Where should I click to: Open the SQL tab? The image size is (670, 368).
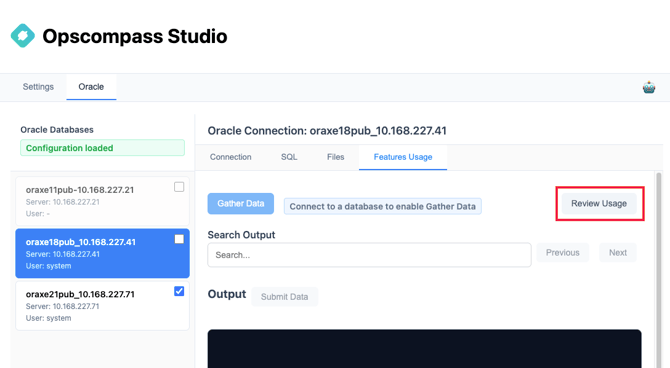(x=289, y=157)
